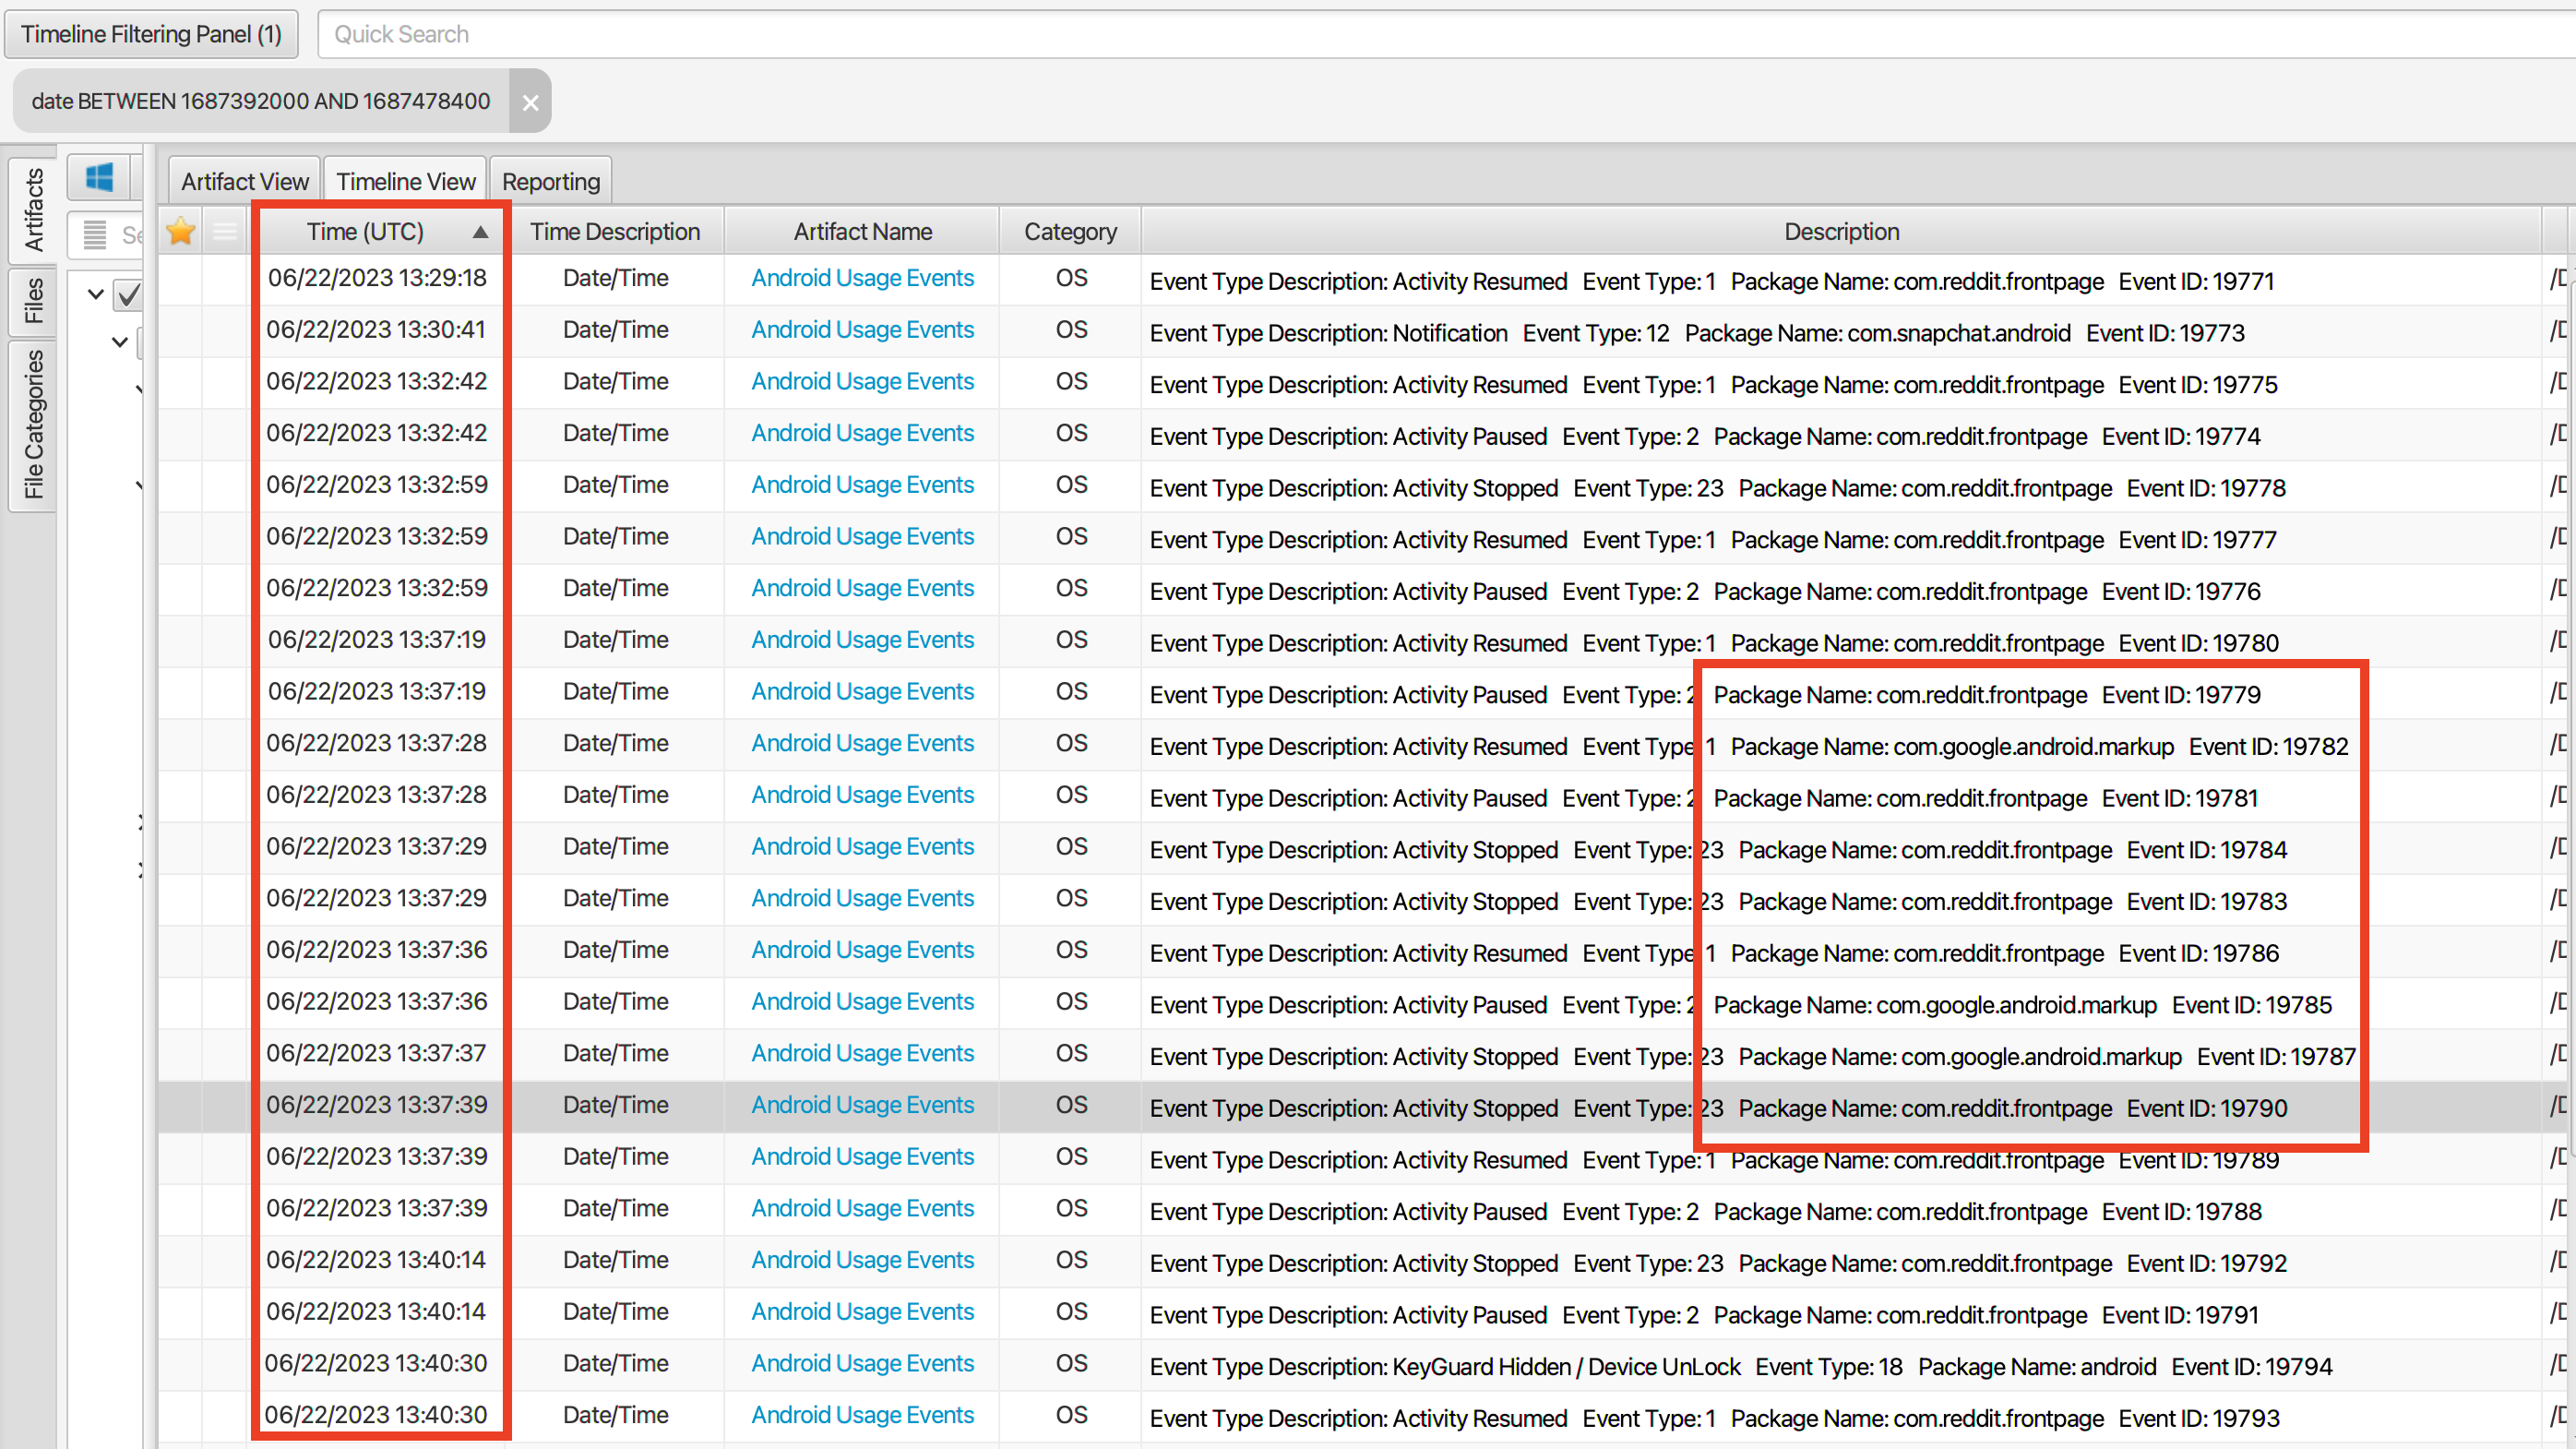
Task: Select the time cell 06/22/2023 13:29:18
Action: [x=377, y=278]
